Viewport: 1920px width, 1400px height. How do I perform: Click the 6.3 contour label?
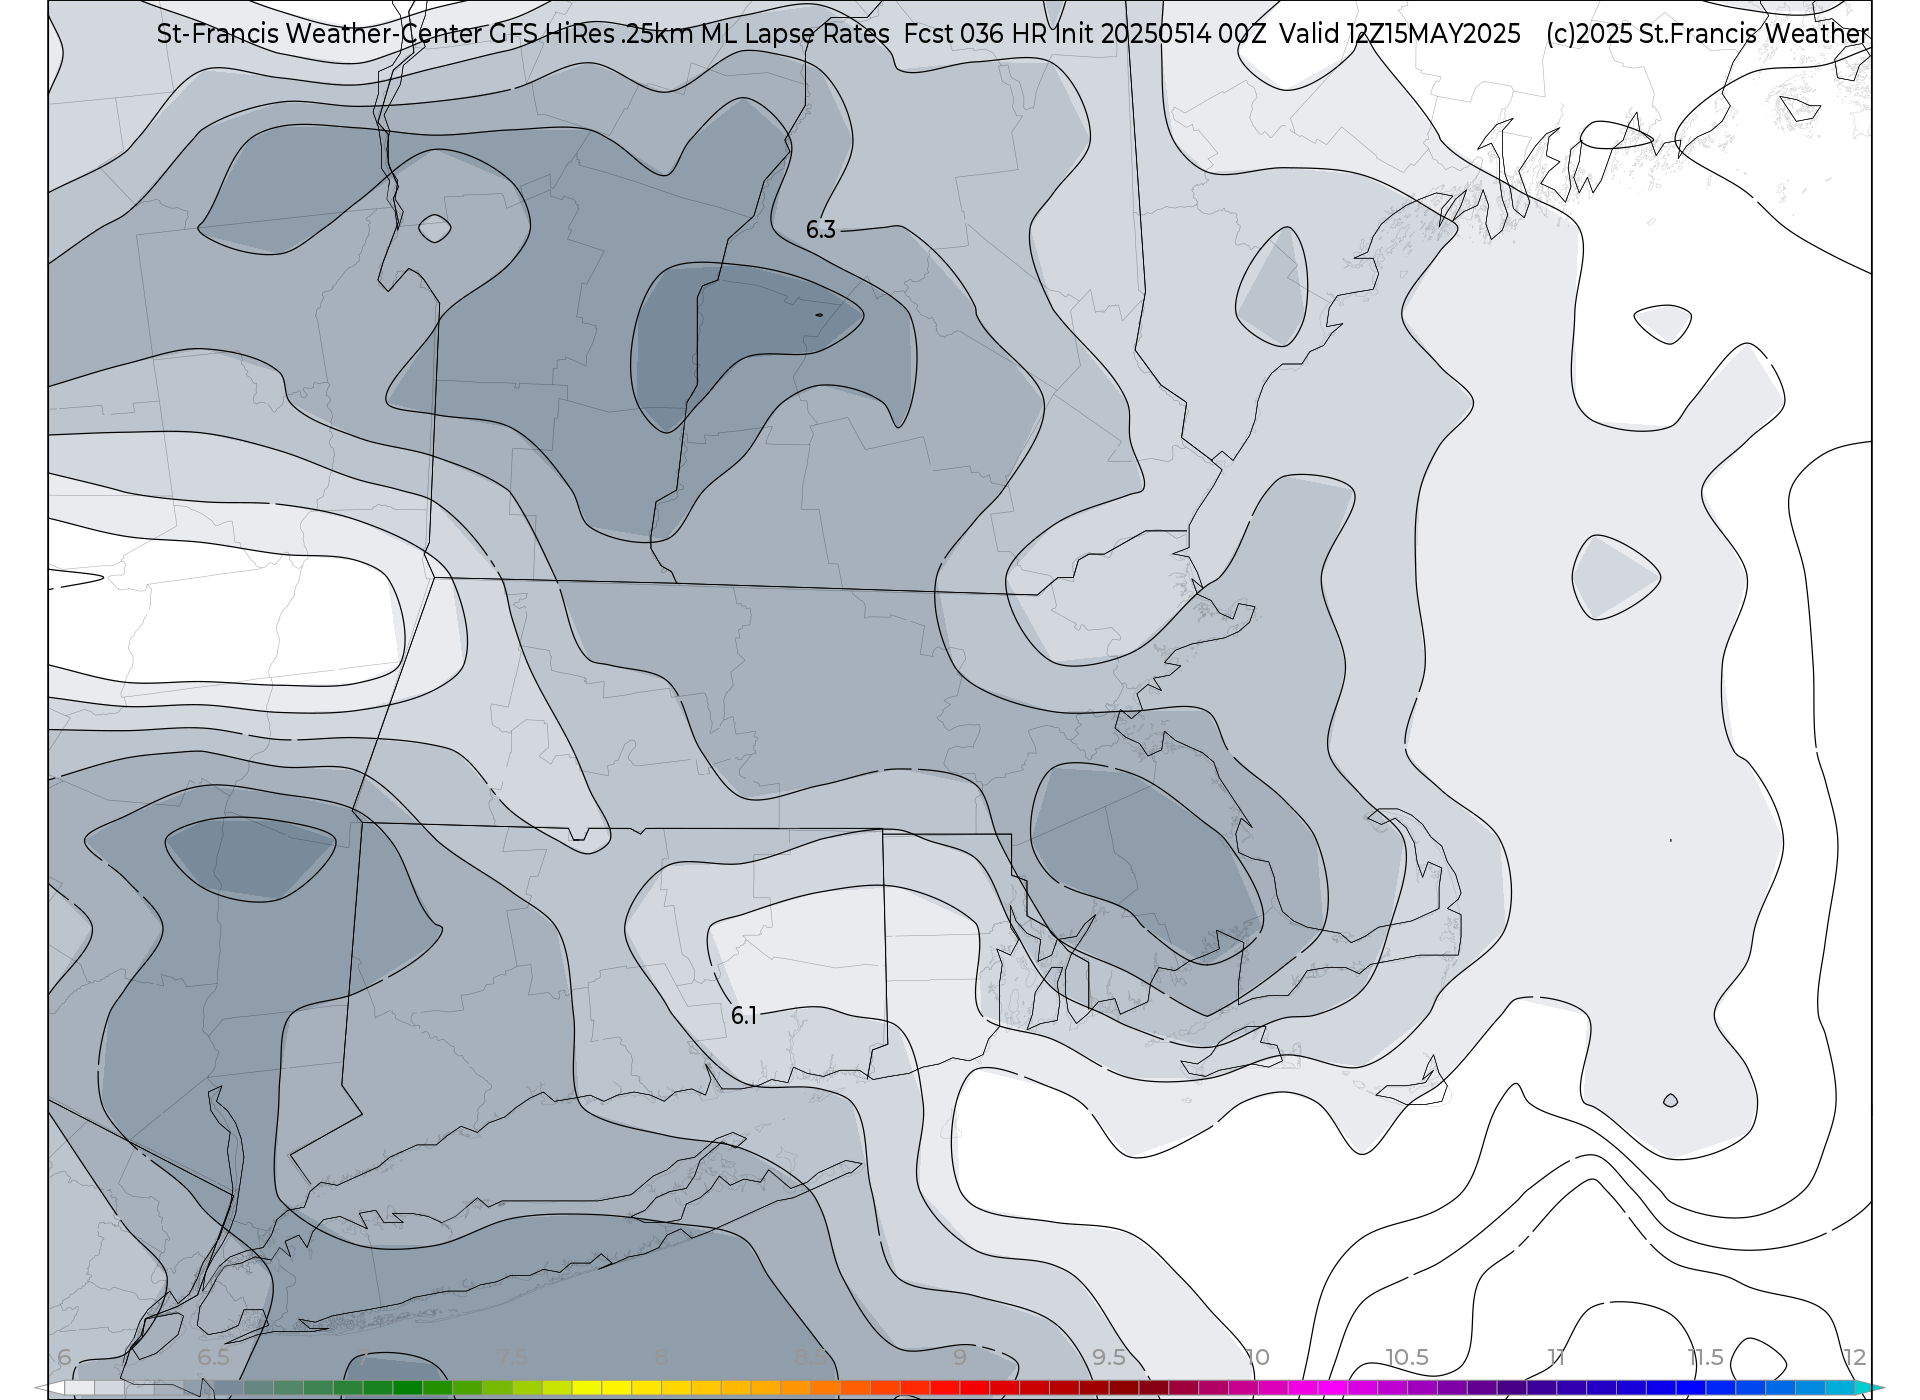coord(821,230)
